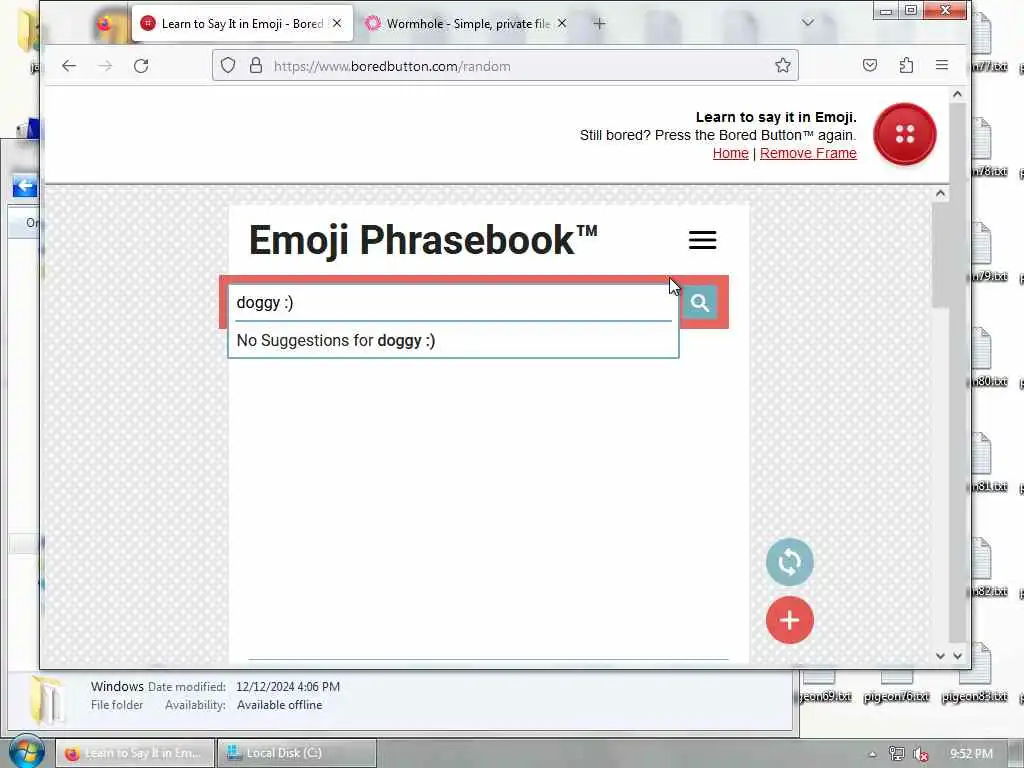Viewport: 1024px width, 768px height.
Task: Show hidden tray icons arrow
Action: (x=872, y=754)
